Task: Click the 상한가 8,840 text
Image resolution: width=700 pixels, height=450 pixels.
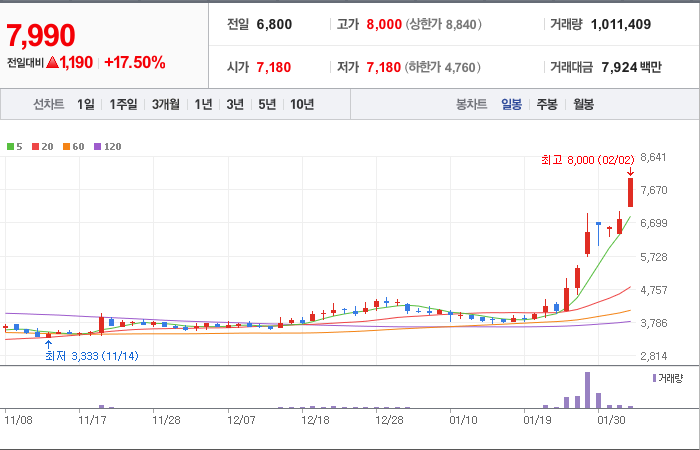Action: click(444, 24)
